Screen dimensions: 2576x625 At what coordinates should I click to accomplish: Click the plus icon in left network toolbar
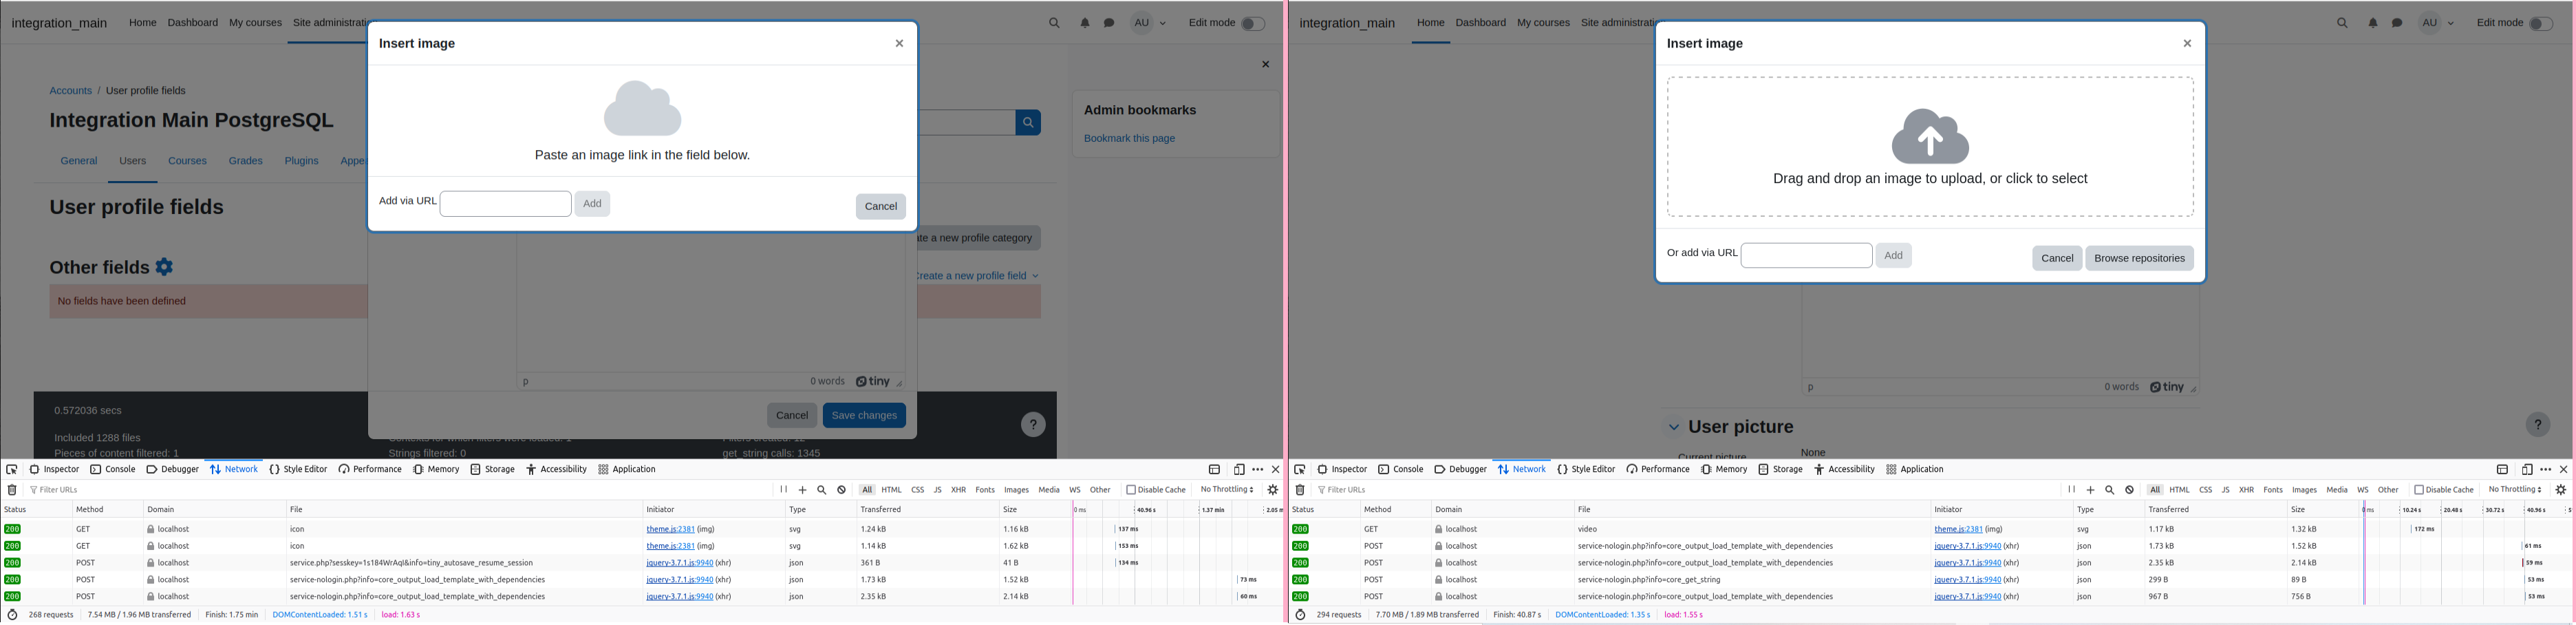802,491
